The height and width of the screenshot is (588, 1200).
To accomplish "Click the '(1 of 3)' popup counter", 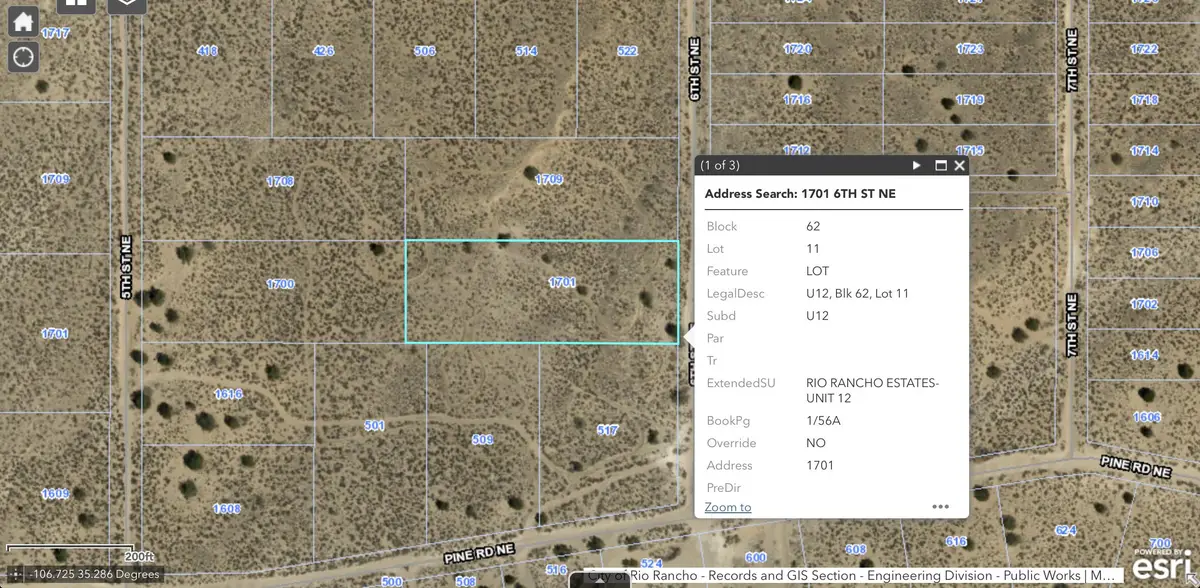I will tap(720, 165).
